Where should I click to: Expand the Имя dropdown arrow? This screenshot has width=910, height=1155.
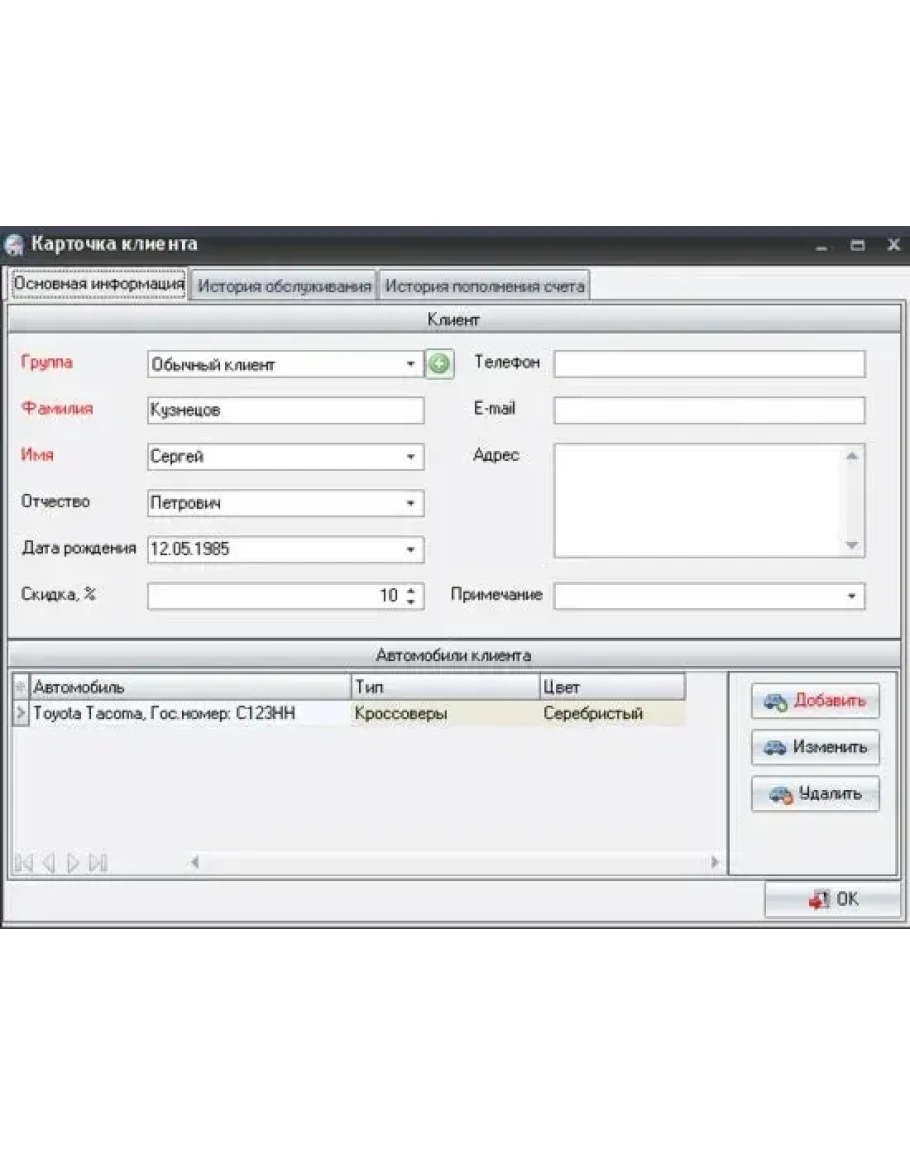pyautogui.click(x=411, y=457)
